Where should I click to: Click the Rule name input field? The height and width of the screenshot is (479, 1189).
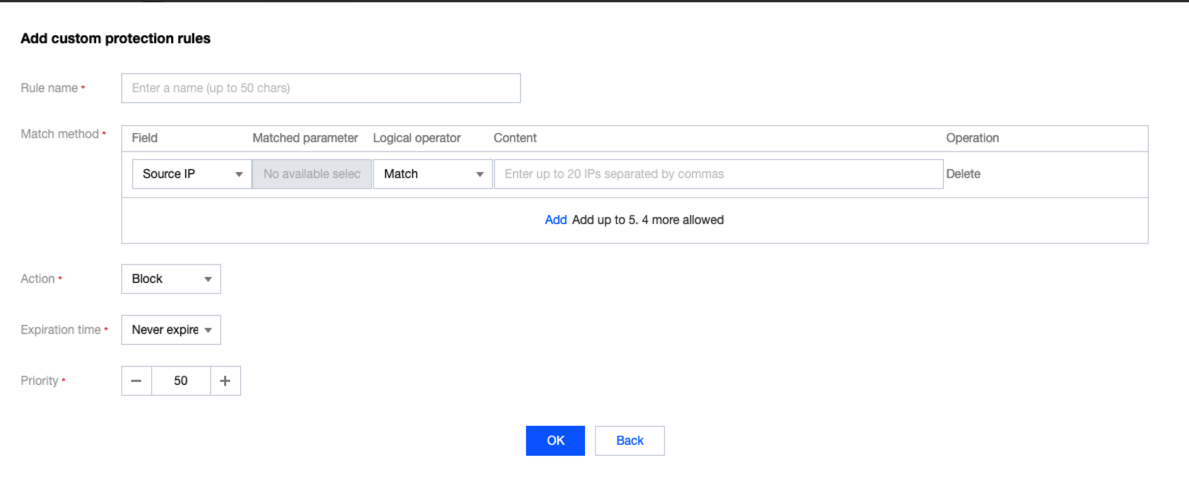(x=320, y=88)
